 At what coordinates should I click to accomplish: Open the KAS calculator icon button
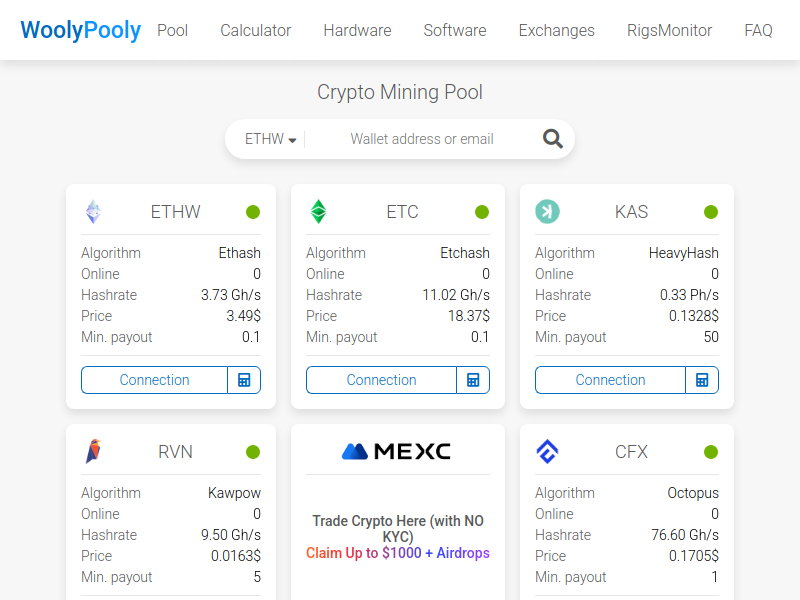pos(702,380)
